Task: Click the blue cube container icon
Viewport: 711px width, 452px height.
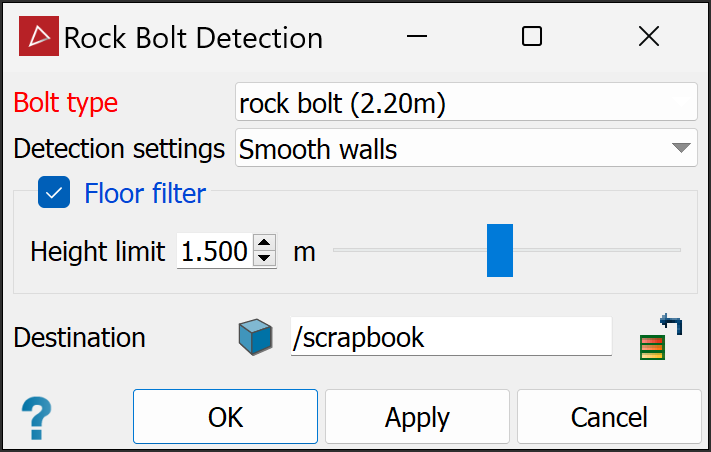Action: coord(255,337)
